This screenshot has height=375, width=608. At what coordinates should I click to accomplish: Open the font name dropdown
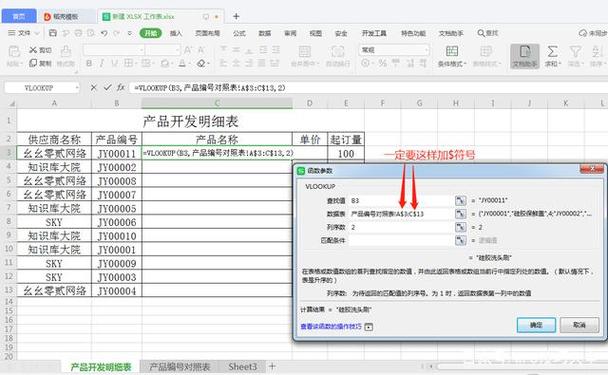[141, 50]
